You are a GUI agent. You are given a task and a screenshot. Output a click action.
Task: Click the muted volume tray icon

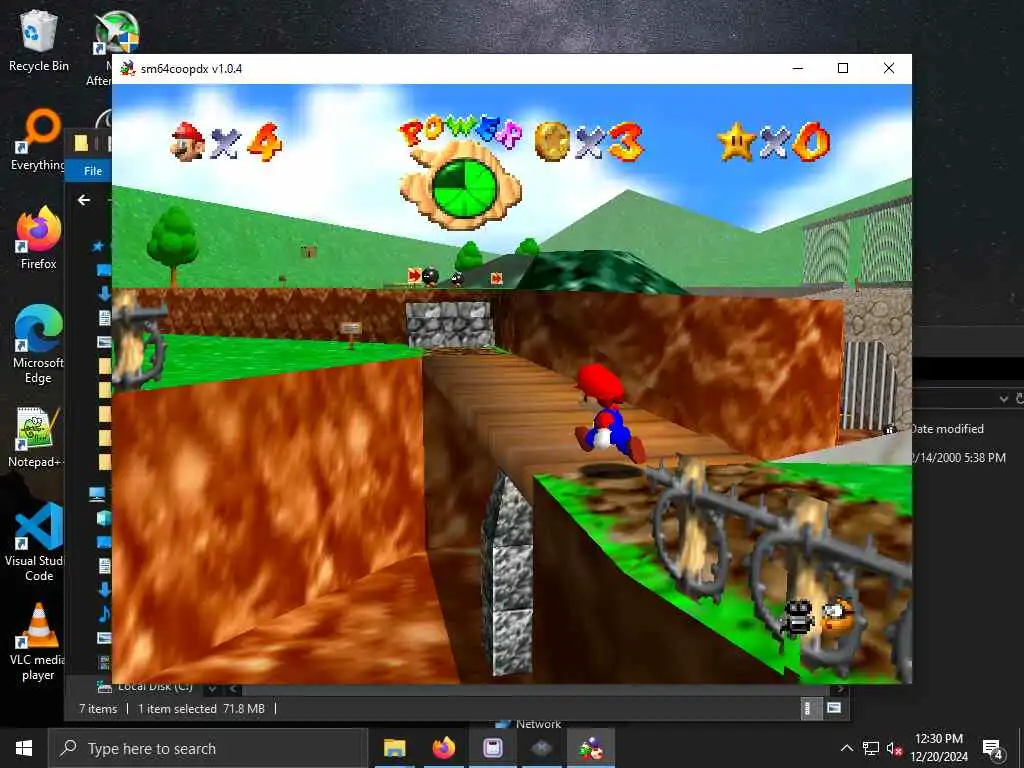pyautogui.click(x=894, y=748)
